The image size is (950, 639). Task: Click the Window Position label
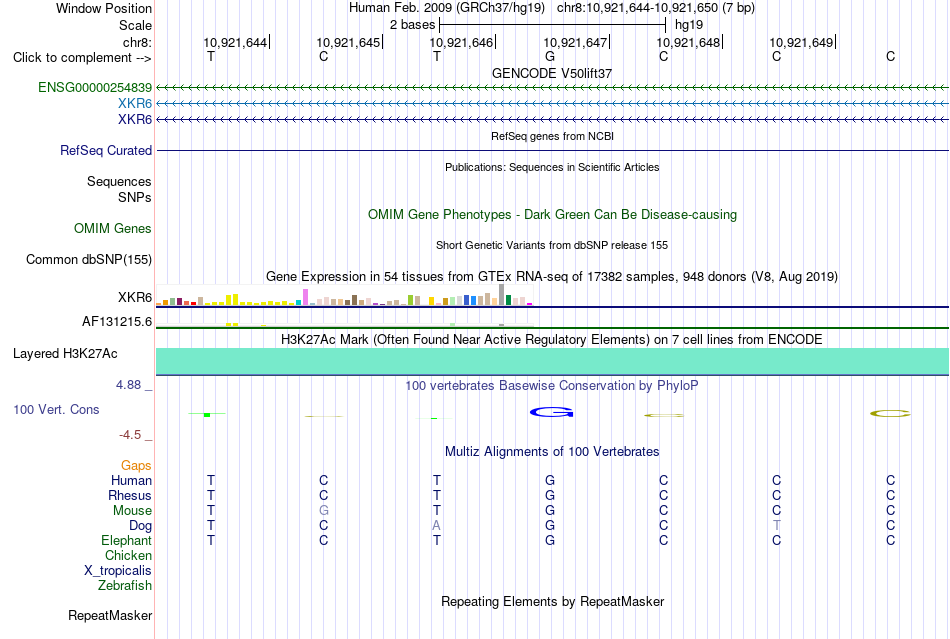coord(104,8)
